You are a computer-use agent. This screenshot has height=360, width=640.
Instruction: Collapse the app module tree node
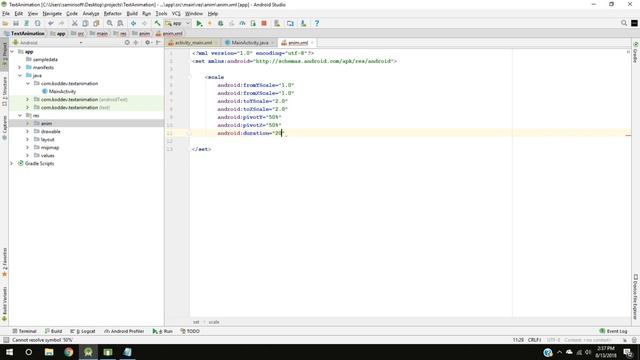(x=12, y=52)
